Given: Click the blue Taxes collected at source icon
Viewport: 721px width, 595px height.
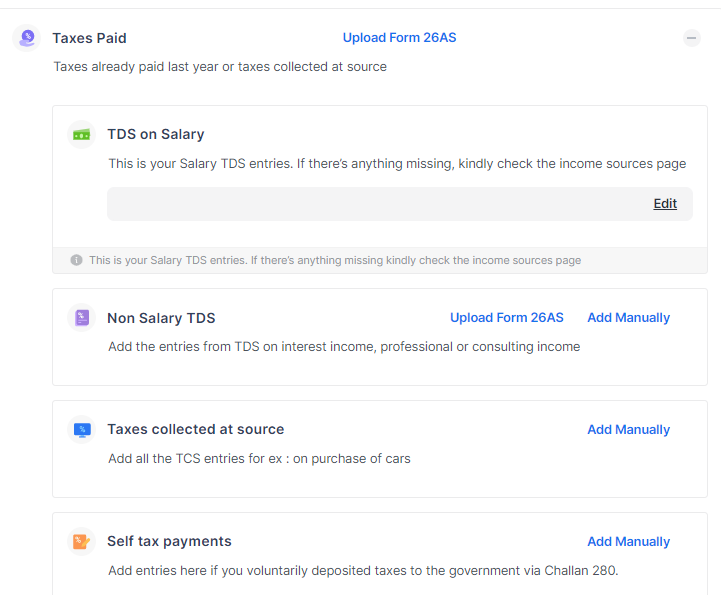Looking at the screenshot, I should [81, 430].
